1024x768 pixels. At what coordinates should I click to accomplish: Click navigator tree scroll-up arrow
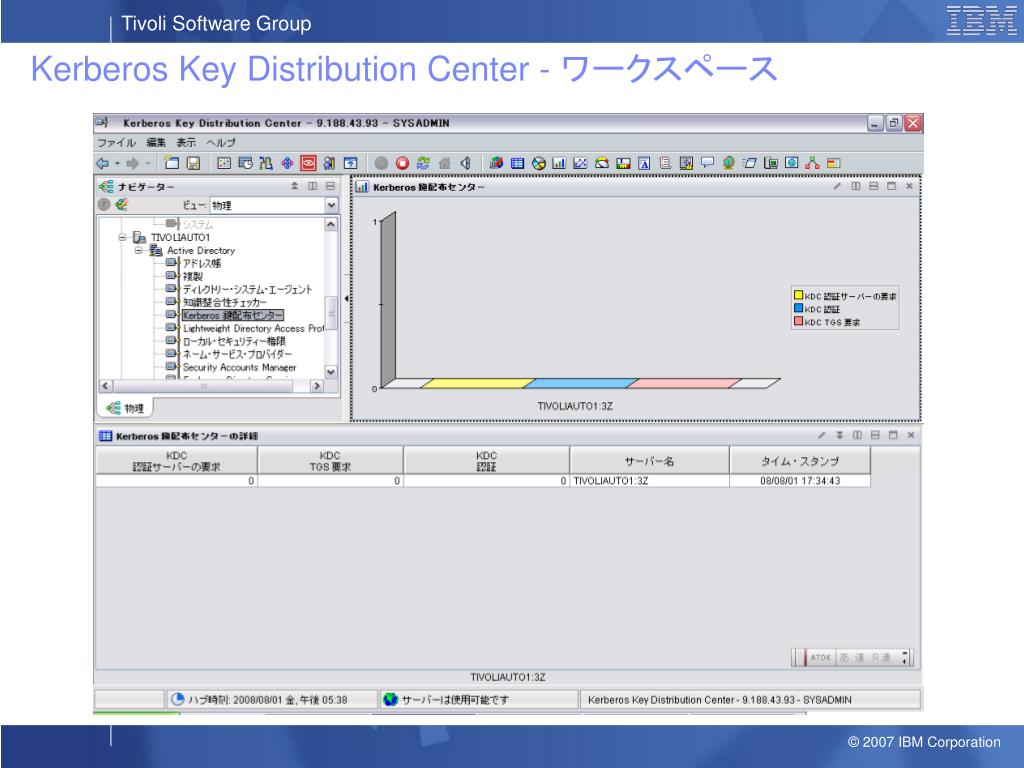click(x=331, y=224)
